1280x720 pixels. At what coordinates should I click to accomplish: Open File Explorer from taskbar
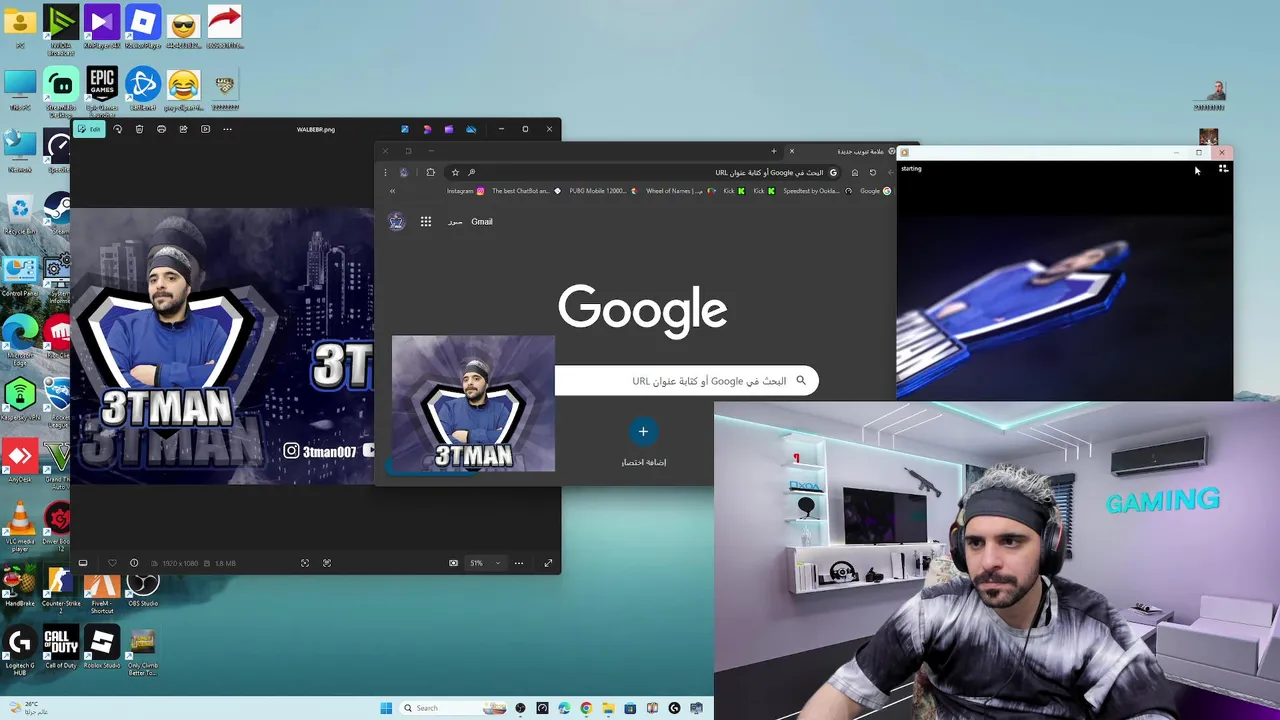(608, 708)
